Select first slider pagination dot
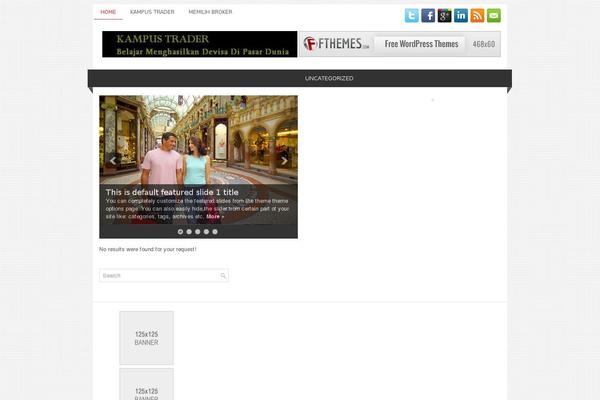This screenshot has width=600, height=400. point(180,232)
